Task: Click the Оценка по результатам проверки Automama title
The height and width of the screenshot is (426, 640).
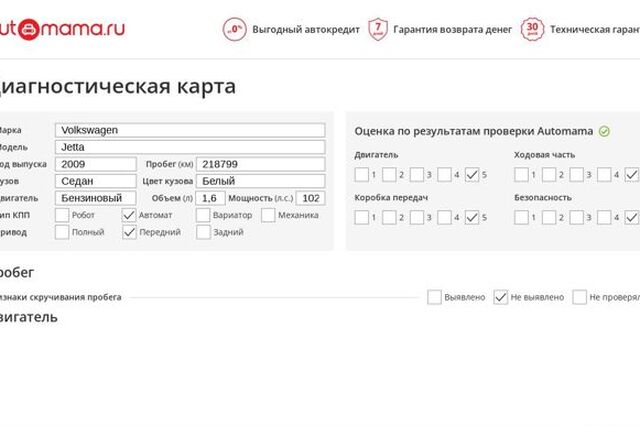Action: click(x=473, y=131)
